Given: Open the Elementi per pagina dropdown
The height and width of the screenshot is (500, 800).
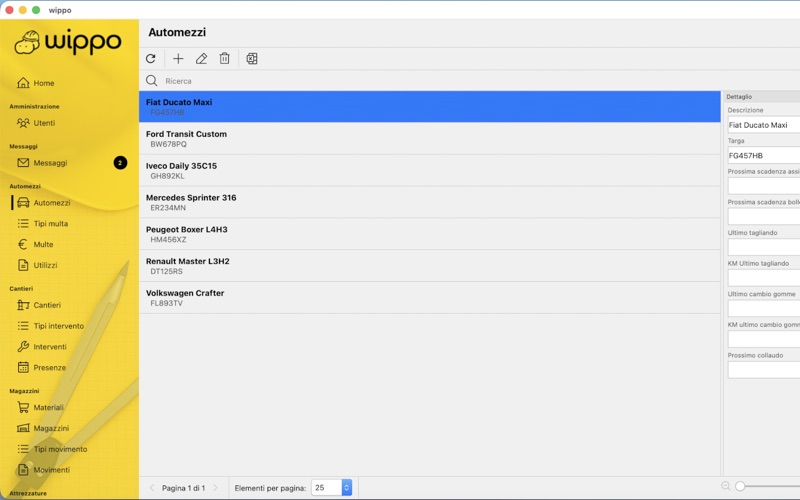Looking at the screenshot, I should pos(332,488).
